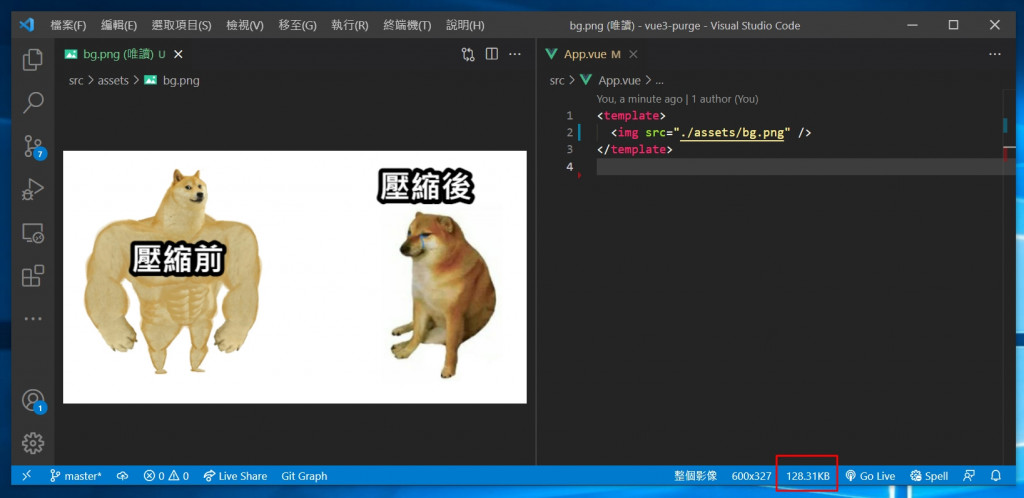This screenshot has height=498, width=1024.
Task: Maximize the VS Code window
Action: pyautogui.click(x=953, y=25)
